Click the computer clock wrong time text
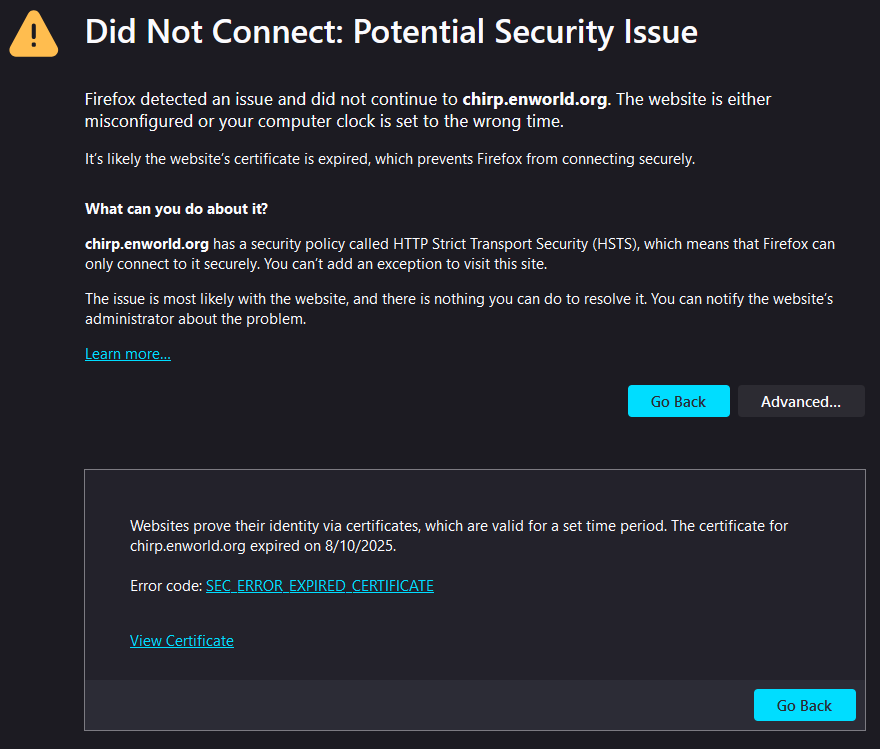The width and height of the screenshot is (880, 749). click(391, 121)
